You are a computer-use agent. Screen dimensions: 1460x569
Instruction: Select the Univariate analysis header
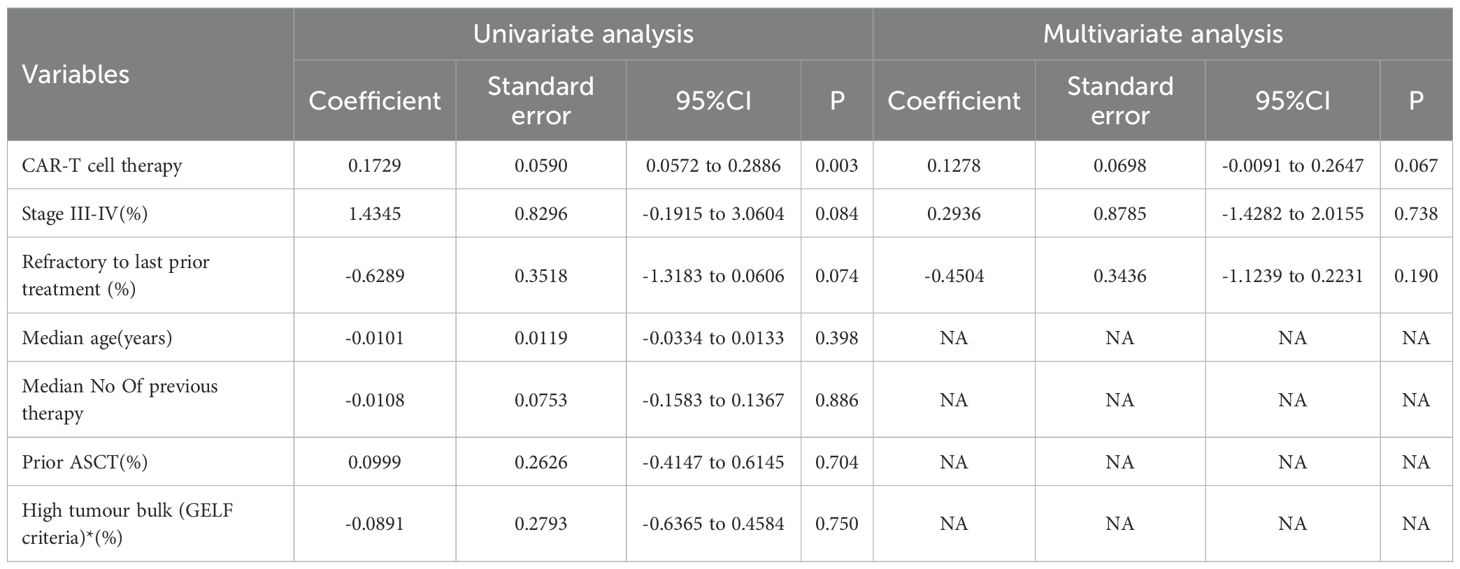click(x=583, y=34)
